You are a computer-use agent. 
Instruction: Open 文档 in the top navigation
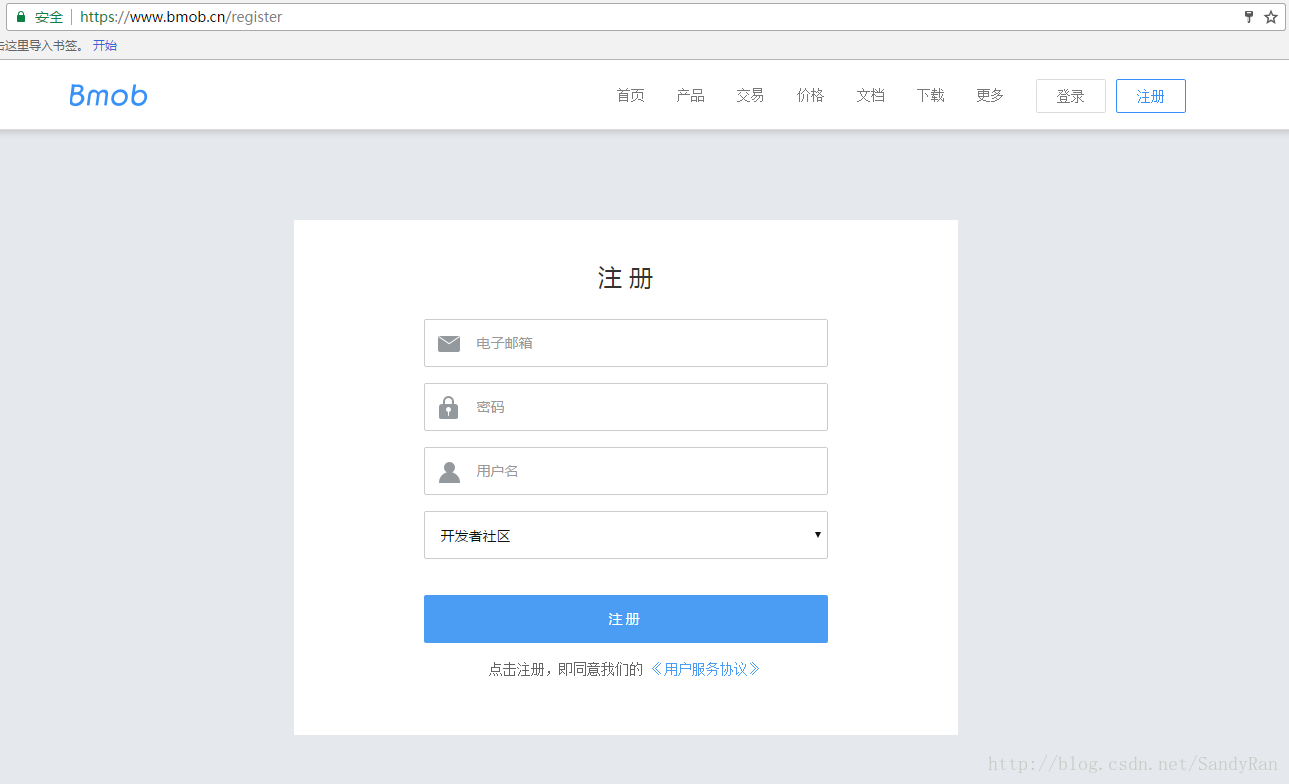(x=870, y=95)
